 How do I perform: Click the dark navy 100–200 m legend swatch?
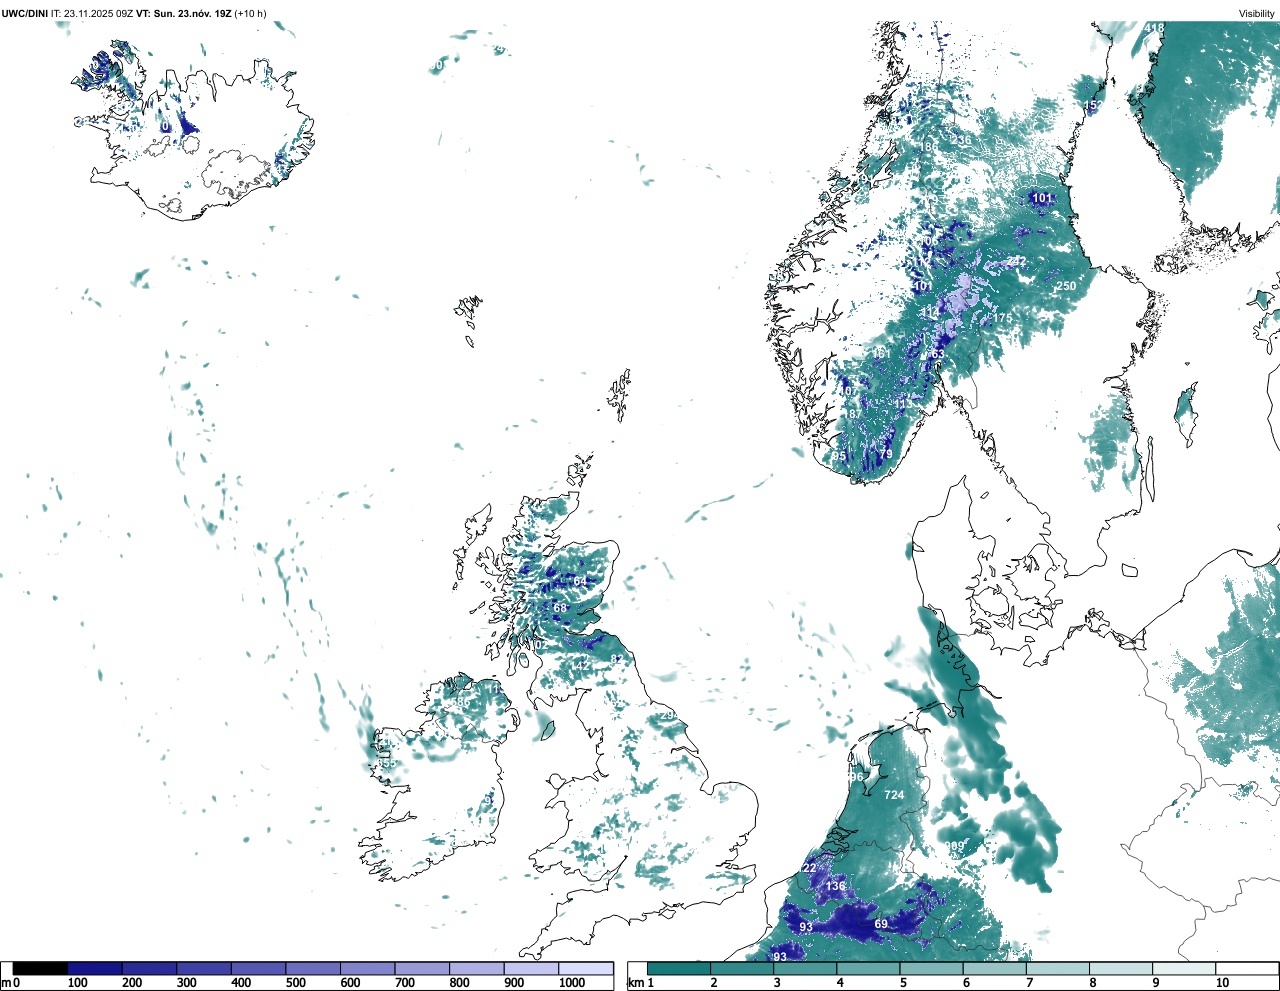click(x=95, y=969)
